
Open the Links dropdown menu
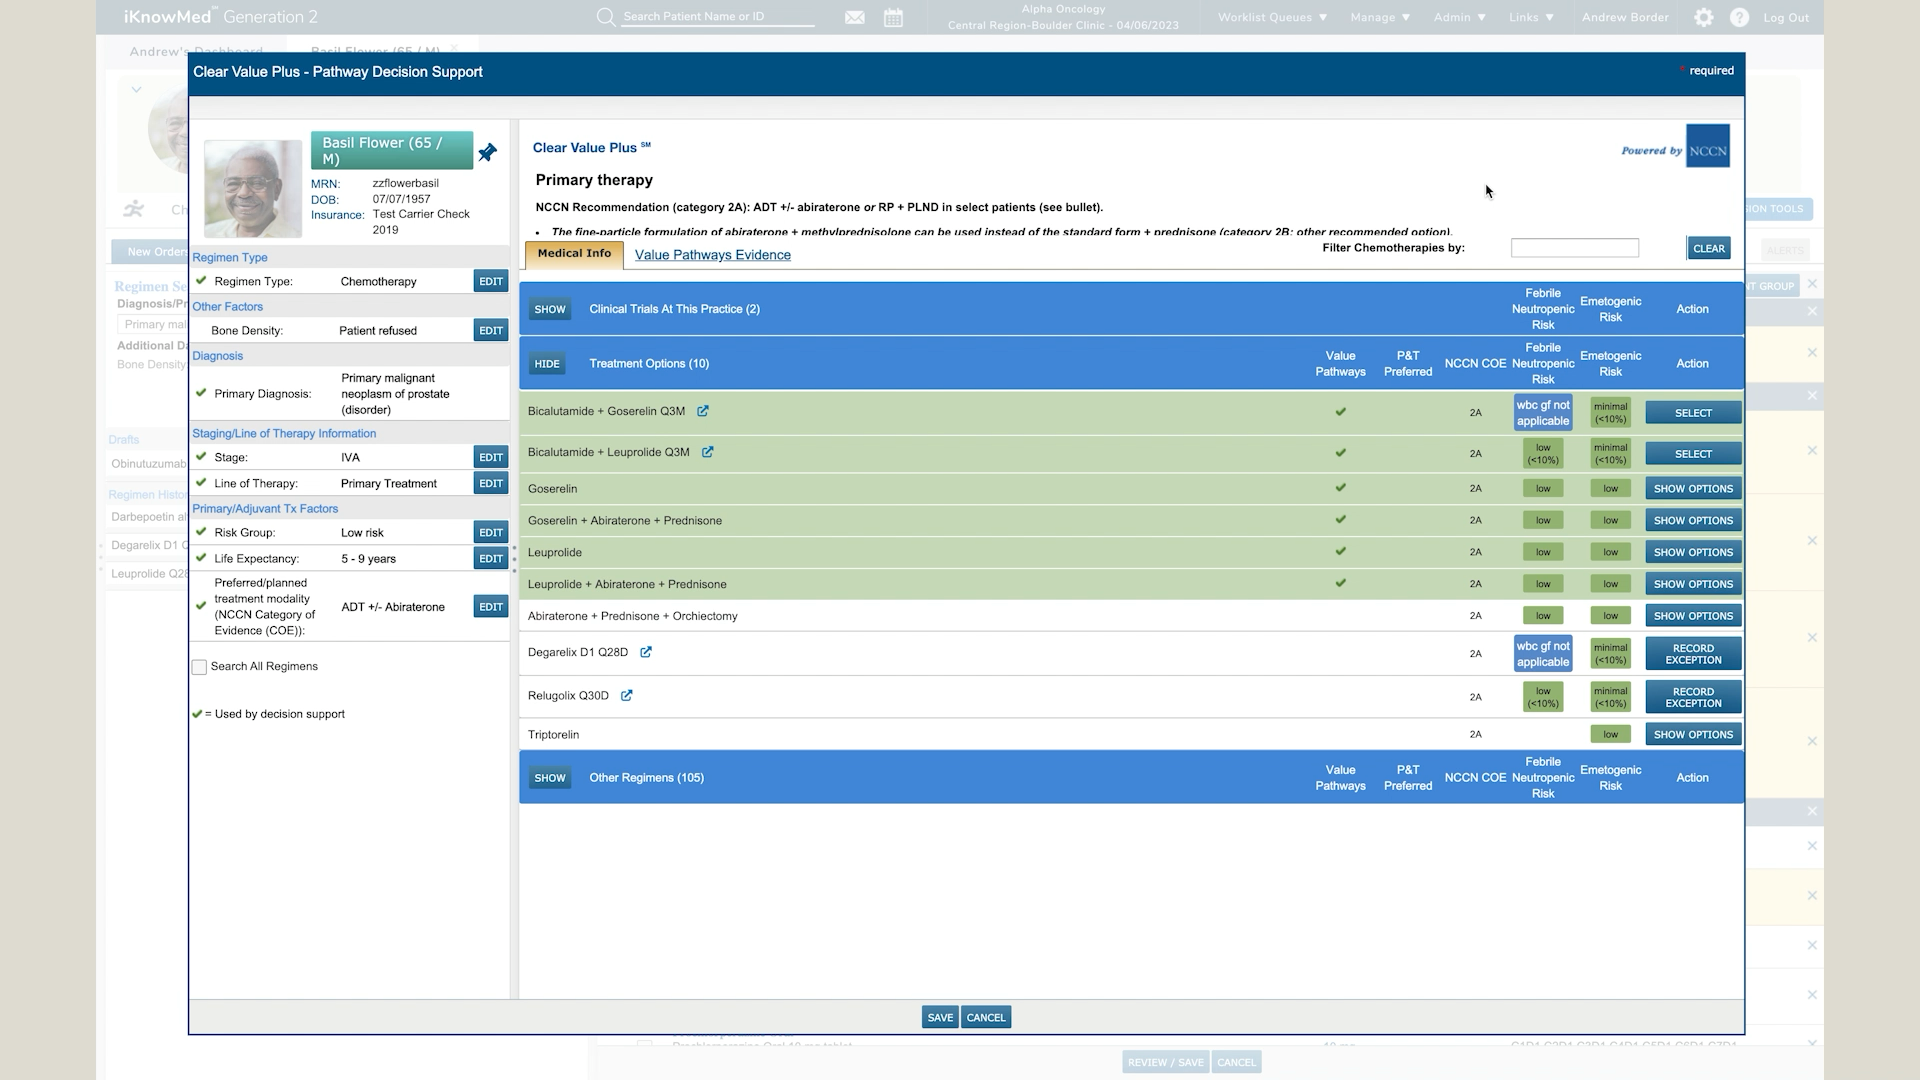coord(1531,17)
